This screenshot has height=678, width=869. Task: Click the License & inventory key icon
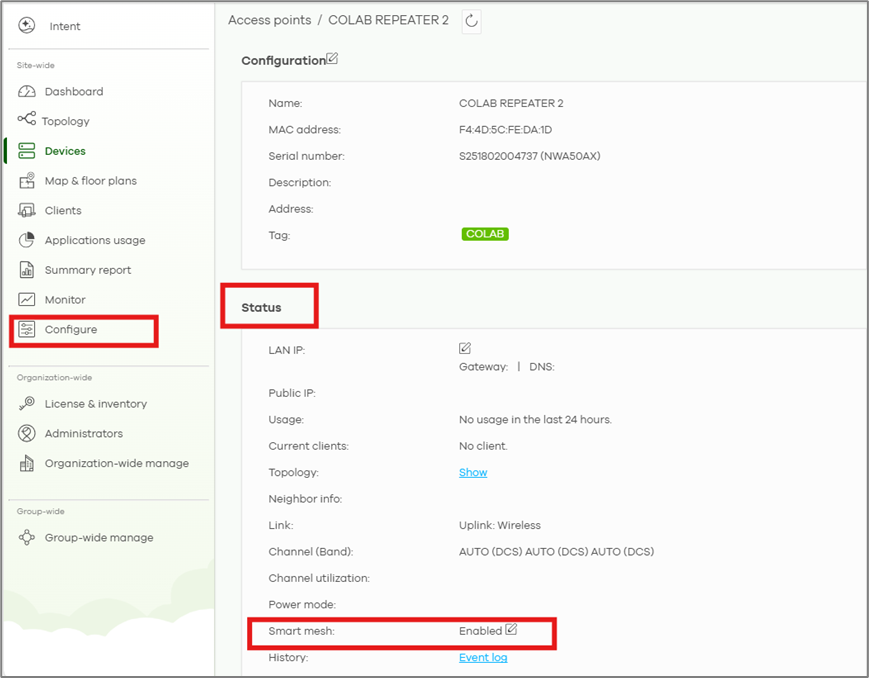point(27,403)
